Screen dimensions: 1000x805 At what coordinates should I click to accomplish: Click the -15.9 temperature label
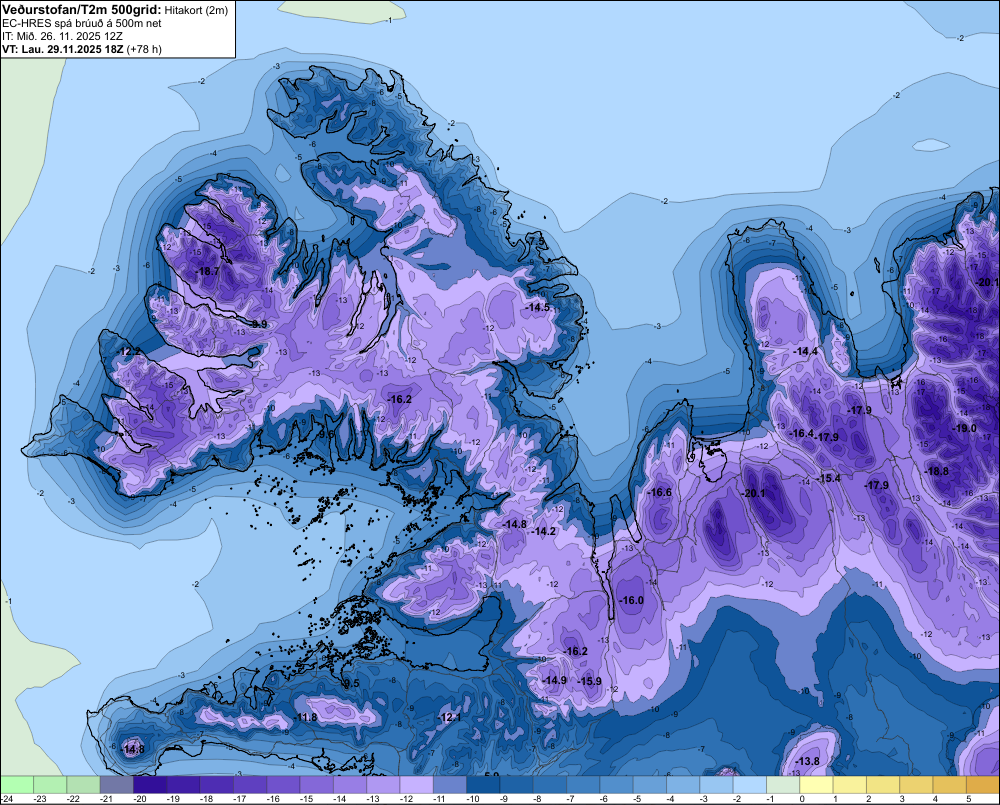coord(589,681)
